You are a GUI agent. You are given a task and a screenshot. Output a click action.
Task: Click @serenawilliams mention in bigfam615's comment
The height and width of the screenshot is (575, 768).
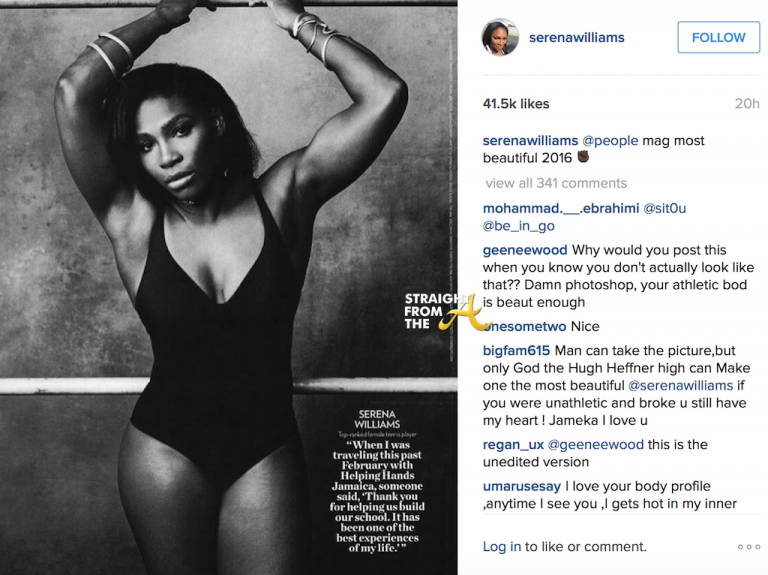pos(685,386)
